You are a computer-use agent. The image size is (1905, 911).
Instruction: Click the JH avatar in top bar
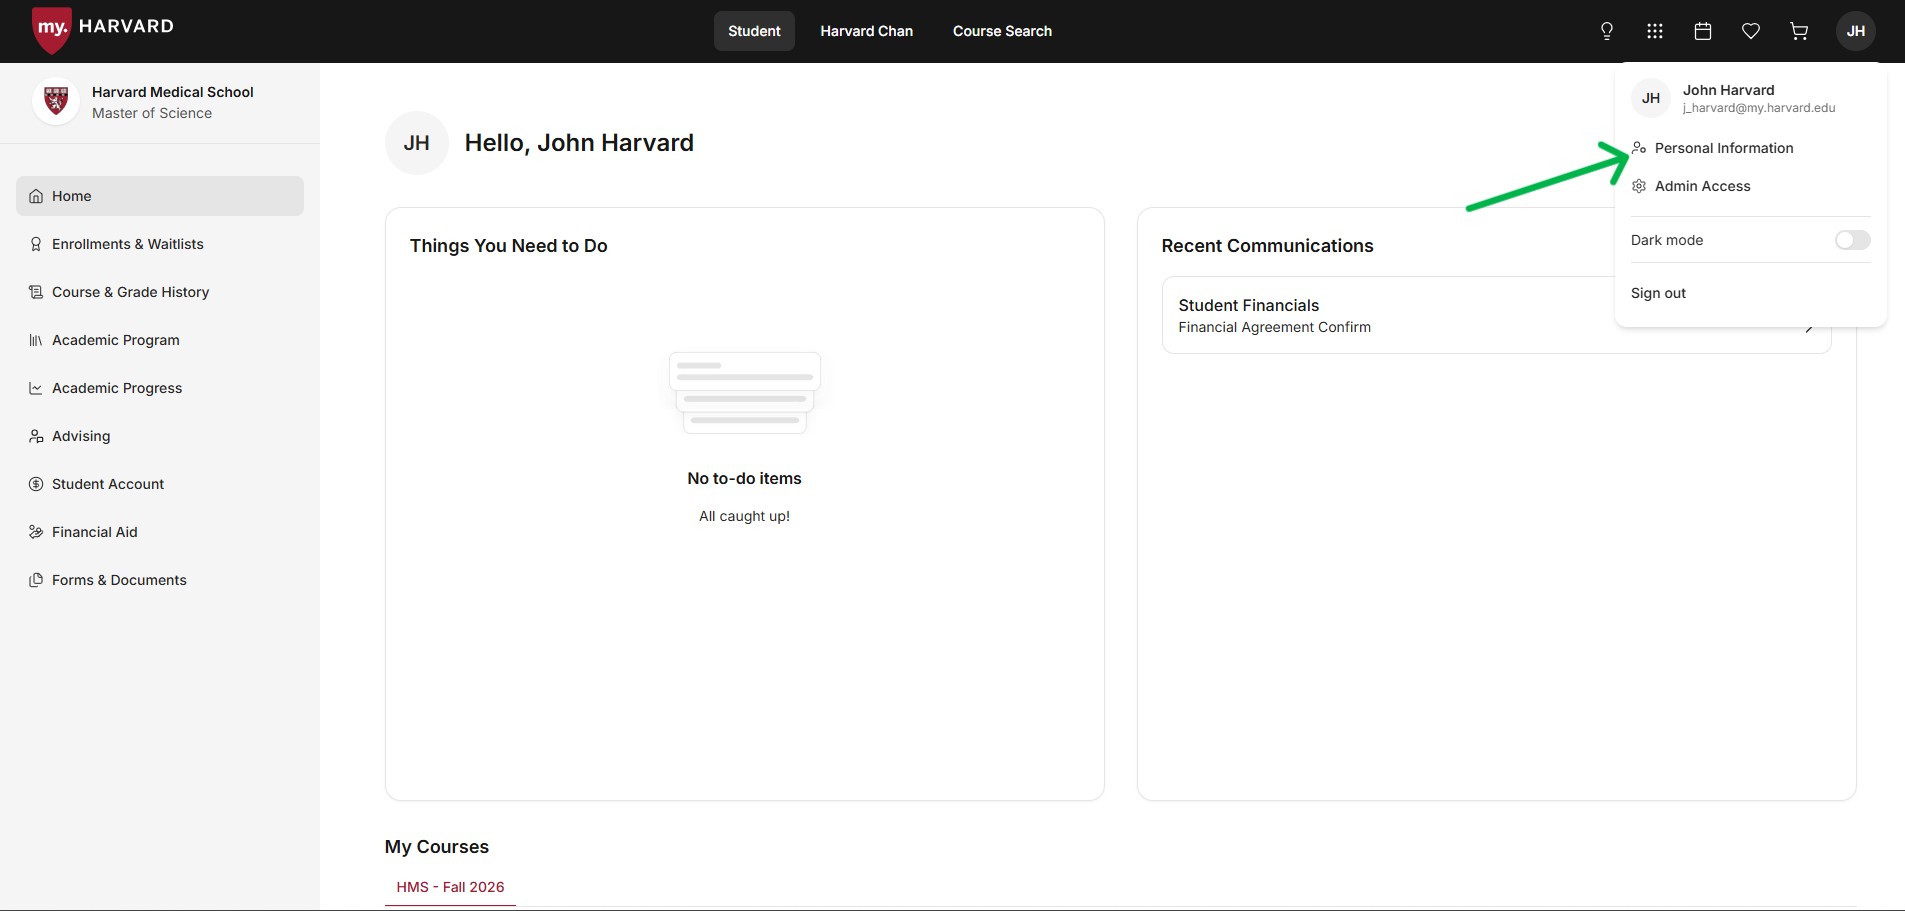coord(1856,31)
